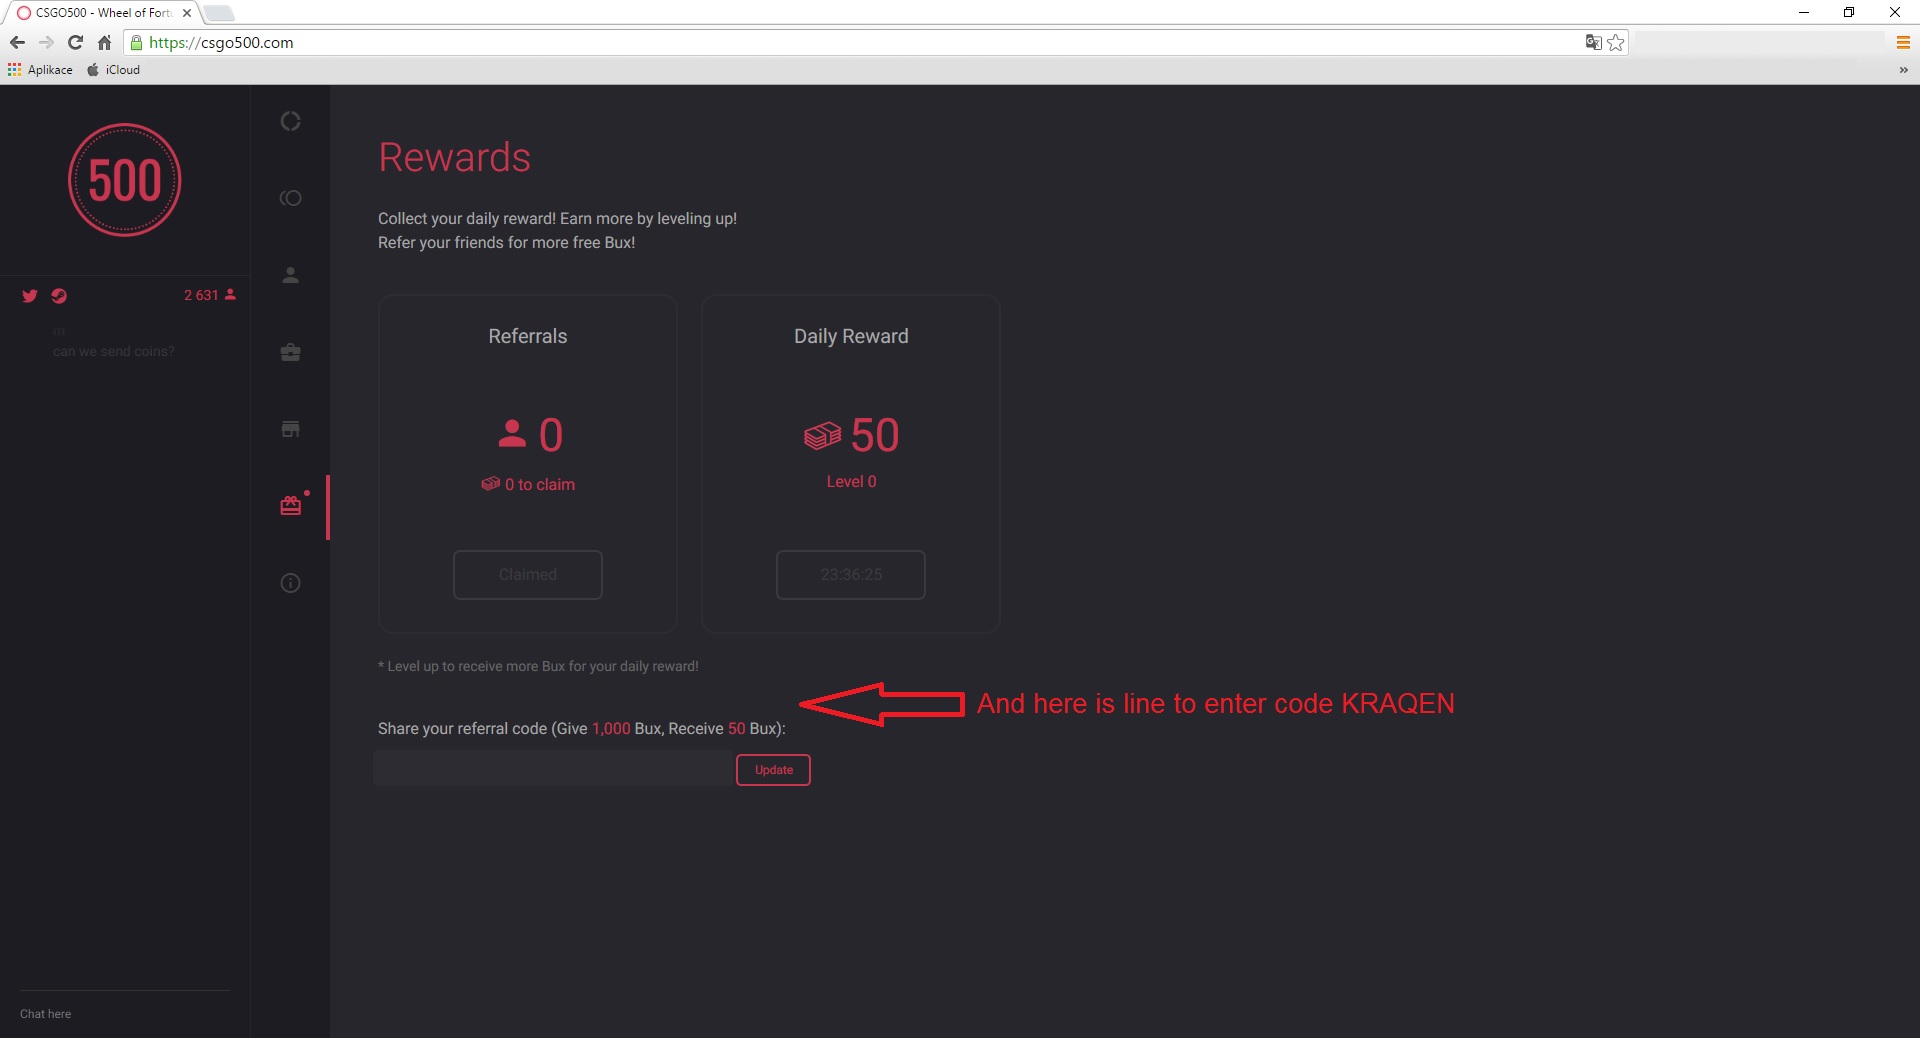Open the shop sidebar icon

290,429
